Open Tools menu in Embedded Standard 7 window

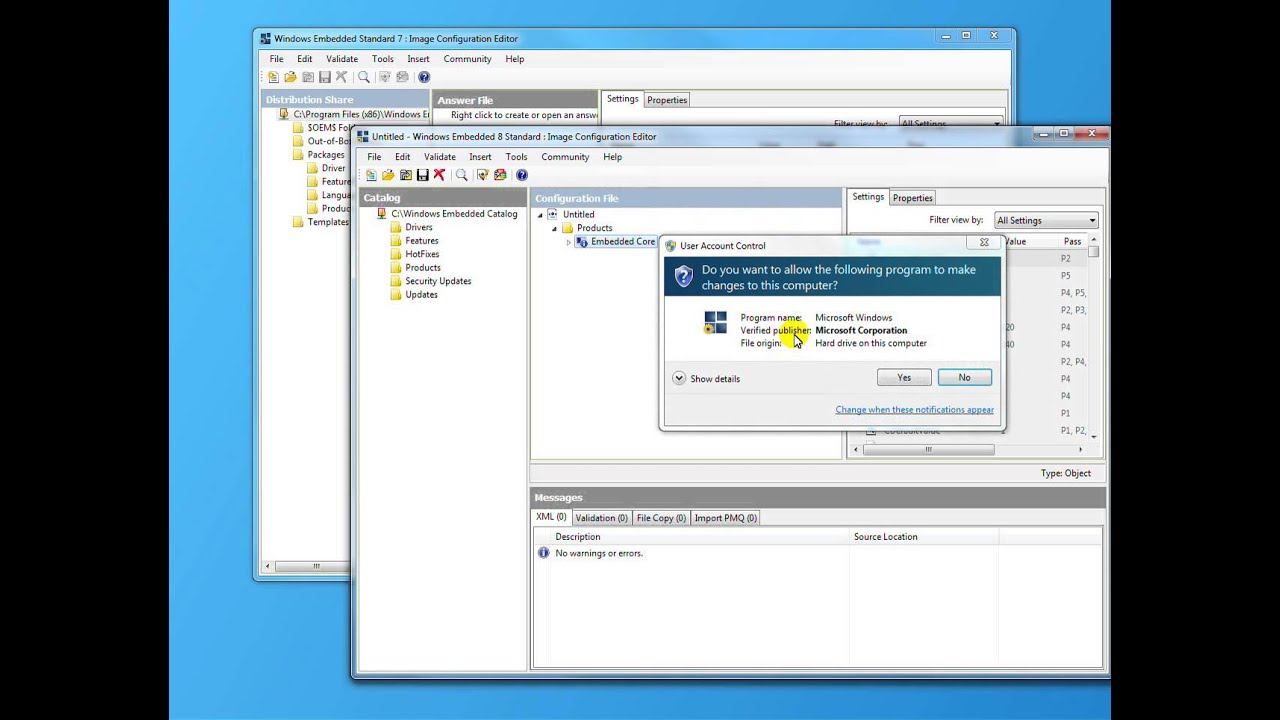(382, 59)
